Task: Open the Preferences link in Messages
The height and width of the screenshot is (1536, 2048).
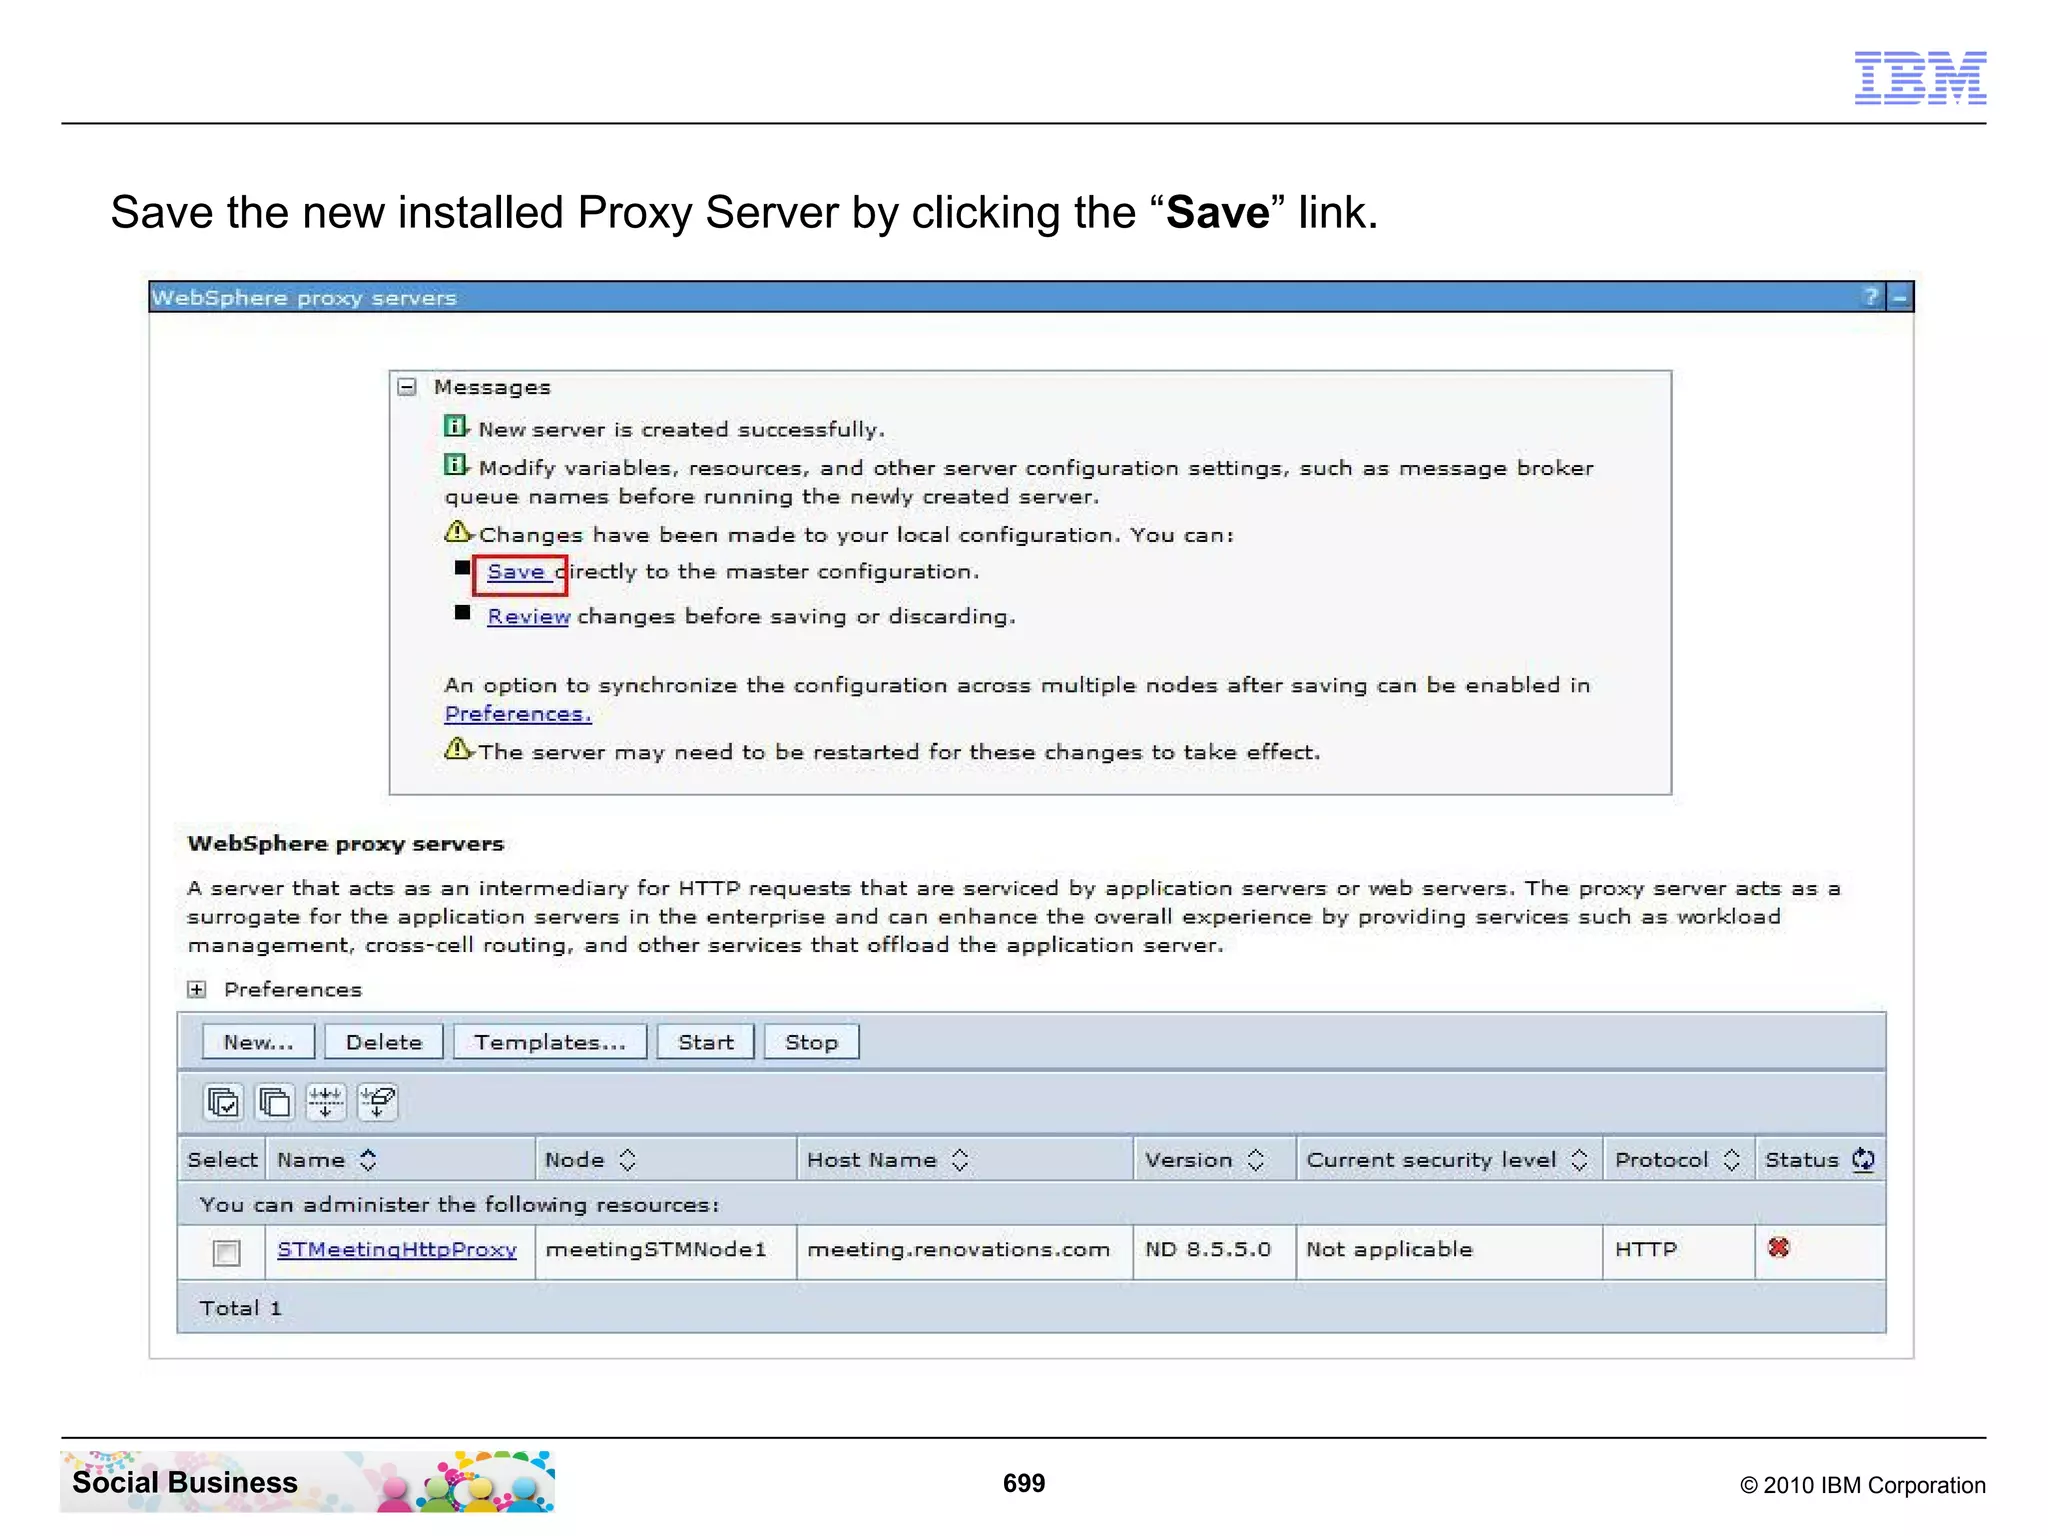Action: tap(517, 714)
